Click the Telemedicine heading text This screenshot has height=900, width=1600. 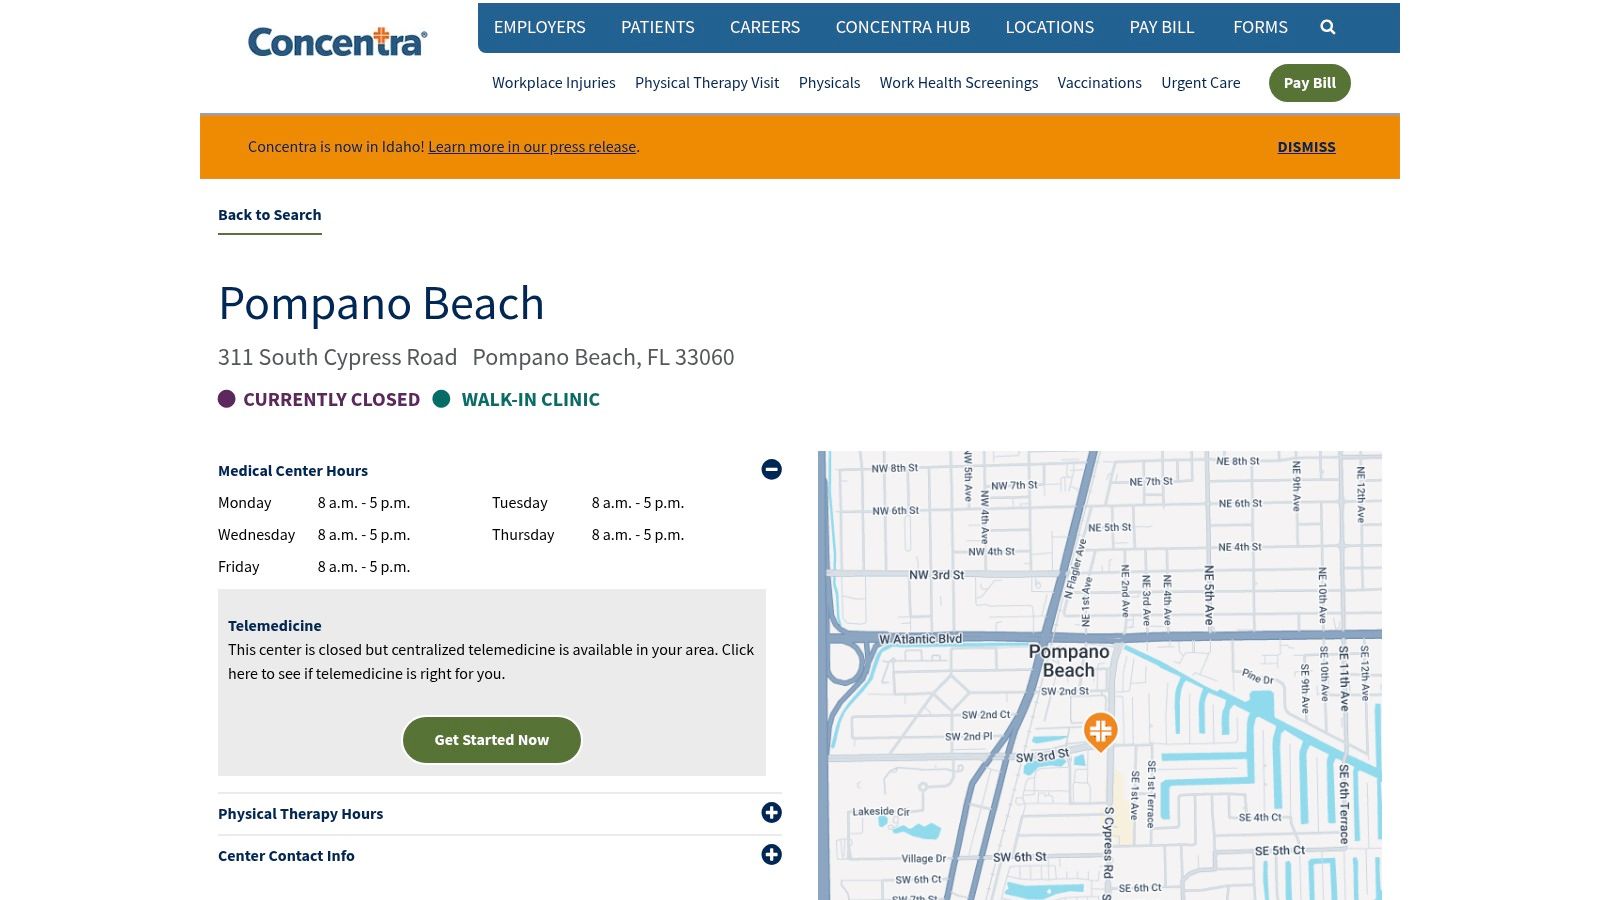275,626
